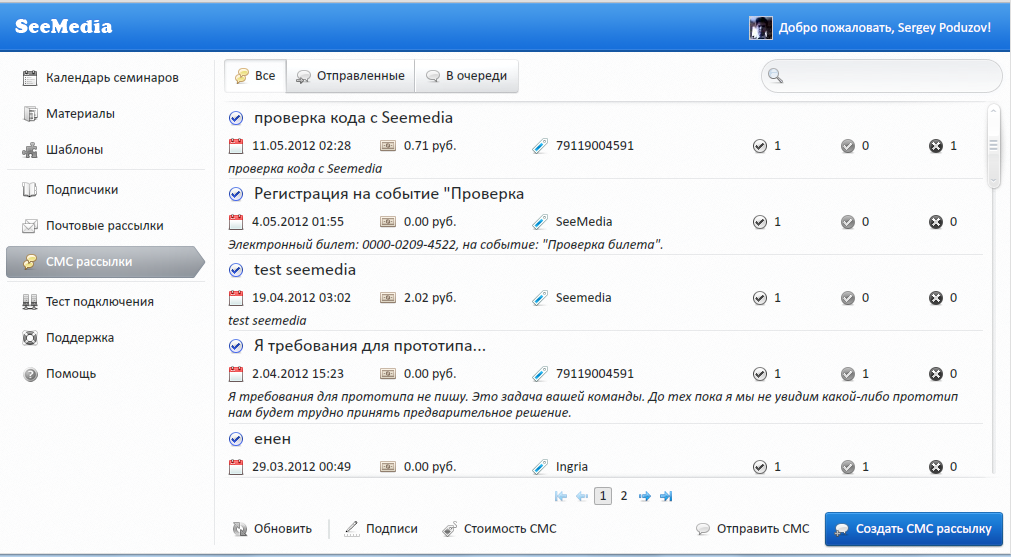Open message Я требования для прототипа...
The width and height of the screenshot is (1011, 557).
(370, 346)
